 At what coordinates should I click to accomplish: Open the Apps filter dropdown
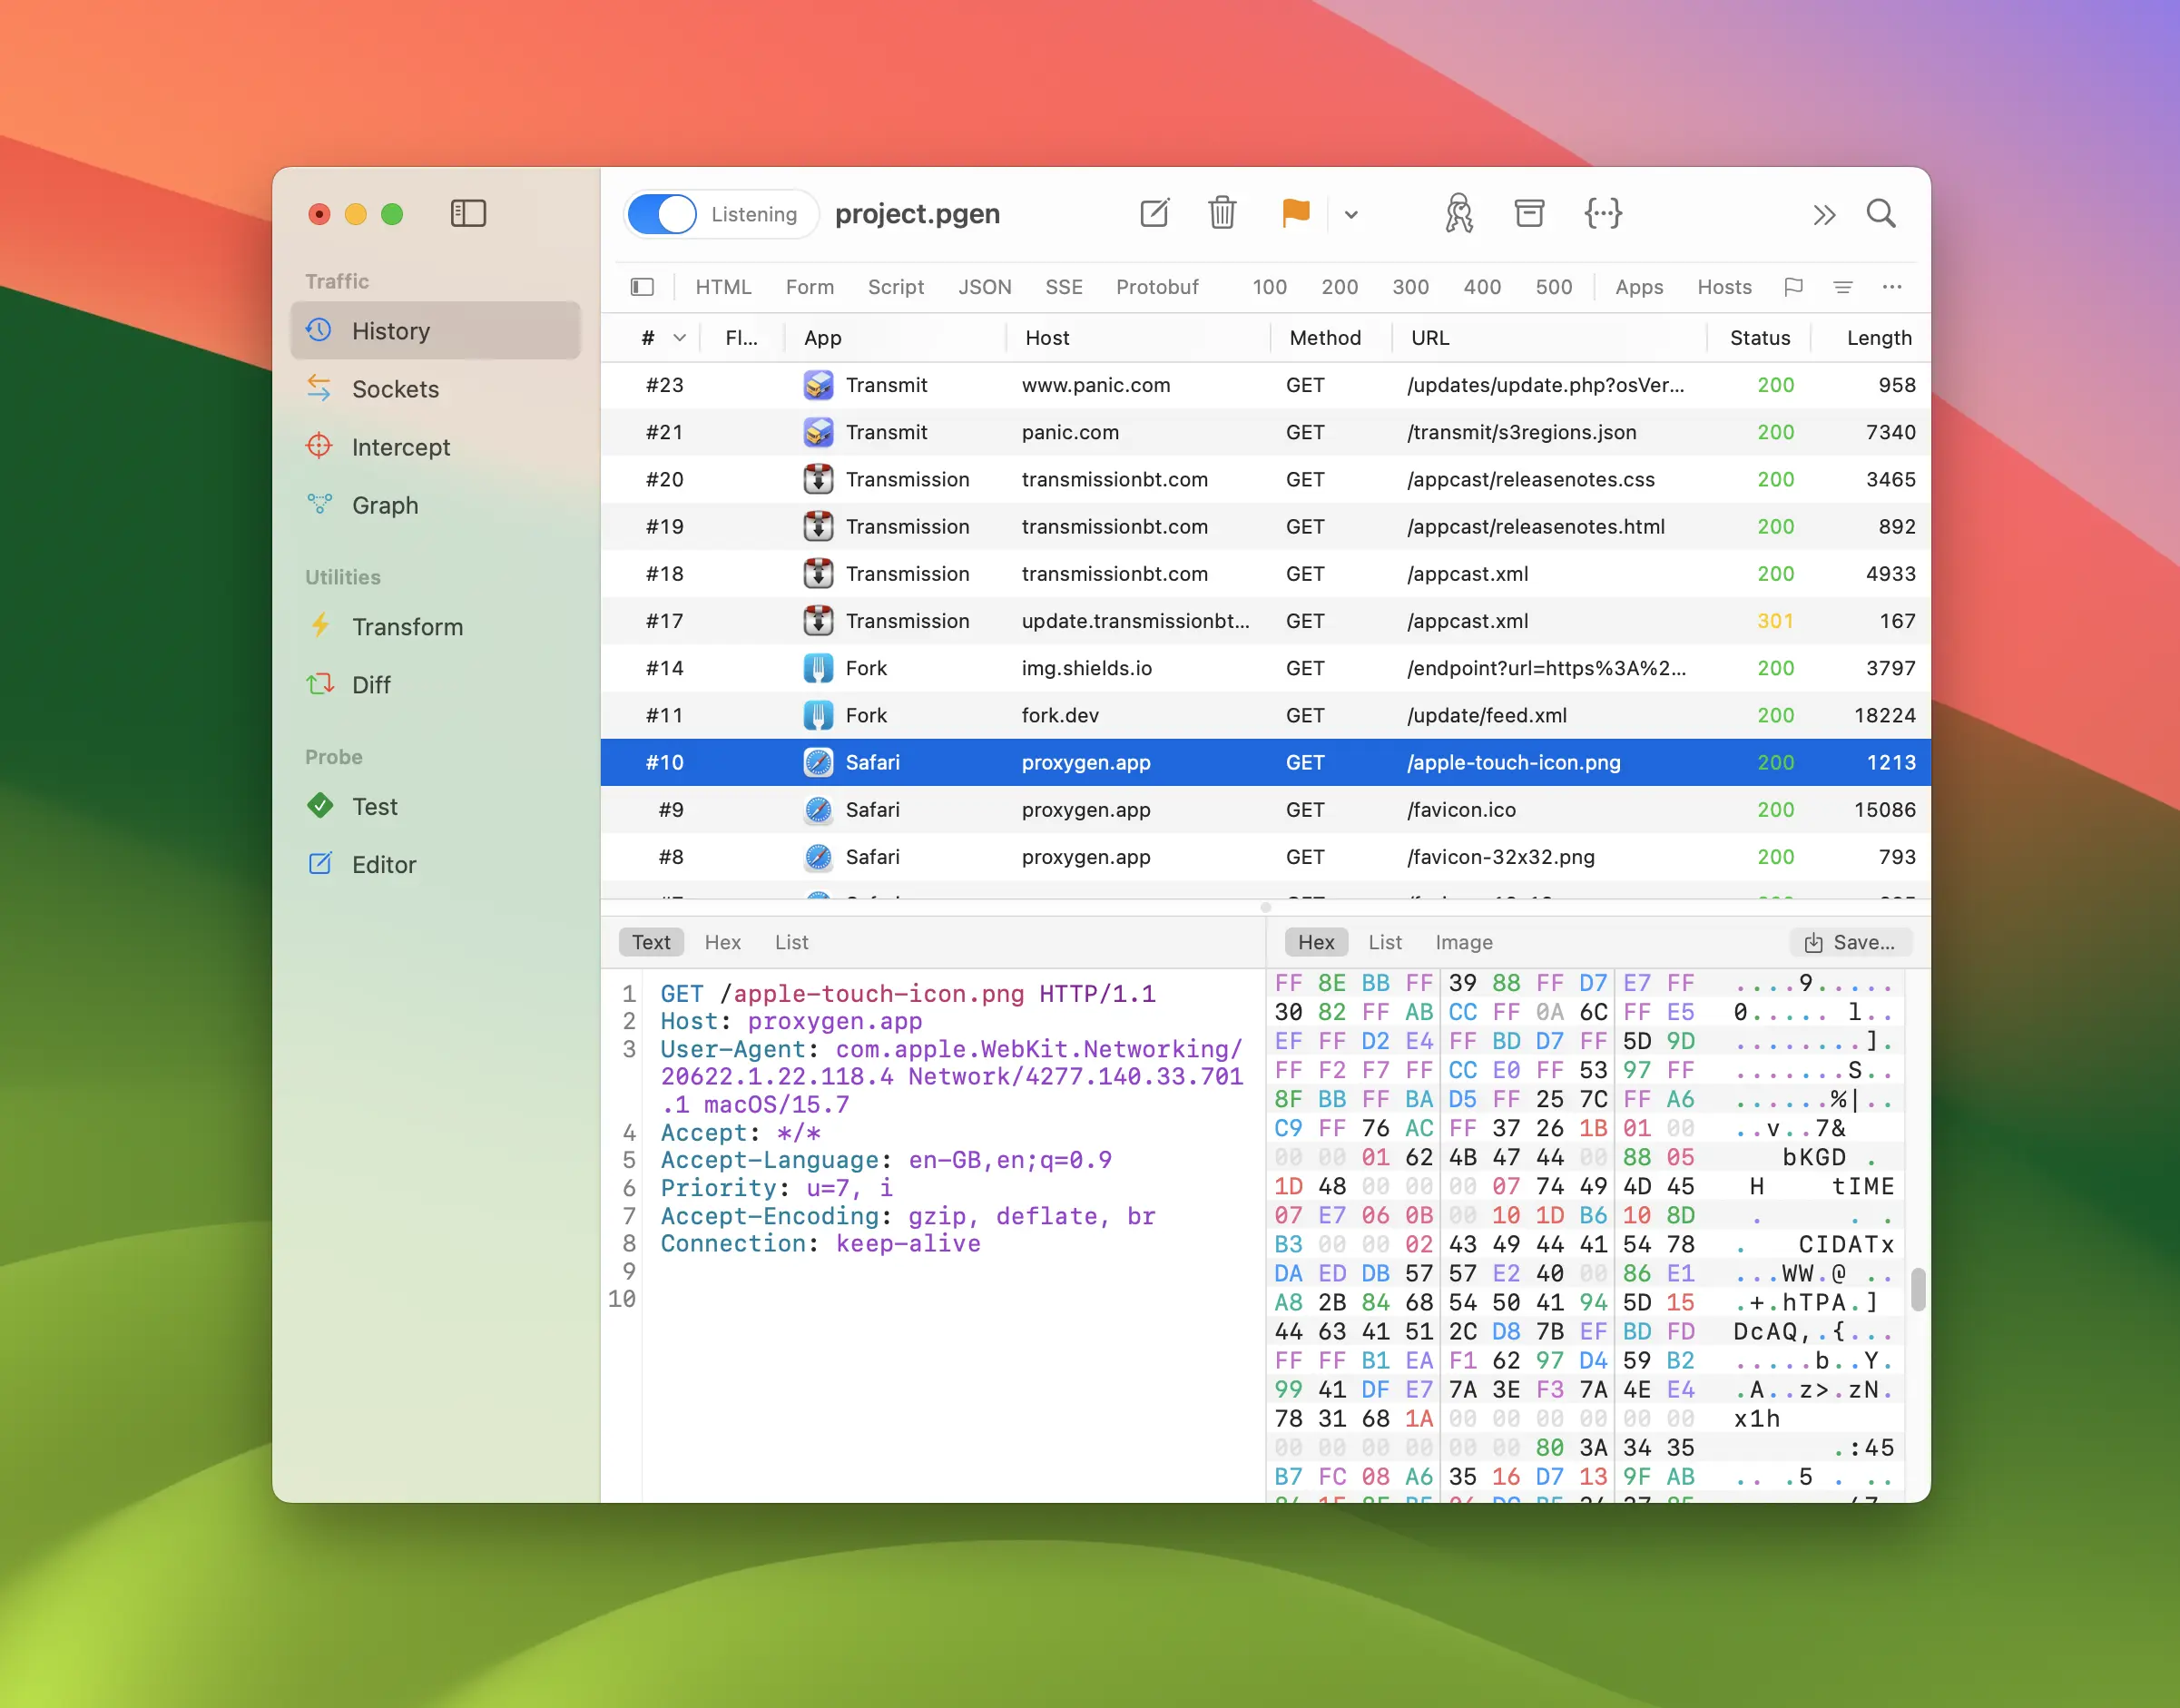[1638, 287]
